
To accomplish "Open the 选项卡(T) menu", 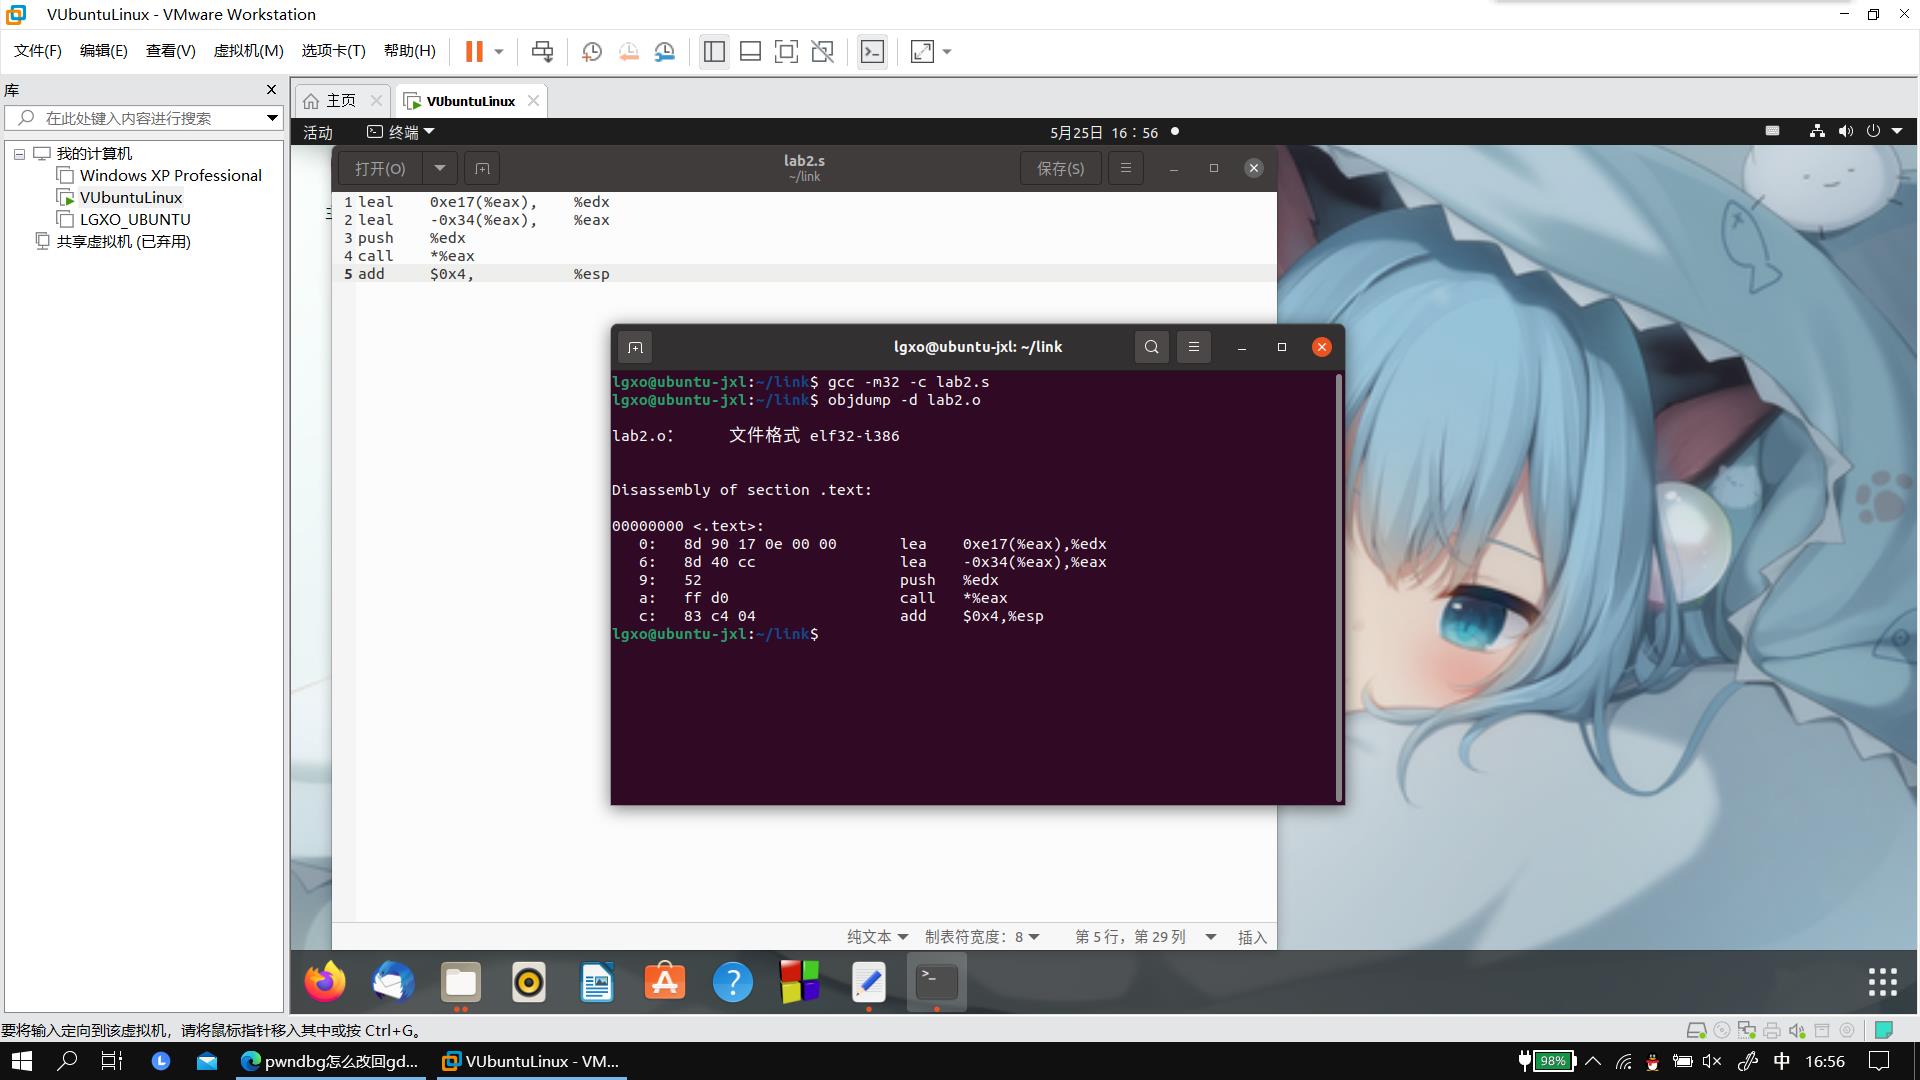I will point(333,51).
